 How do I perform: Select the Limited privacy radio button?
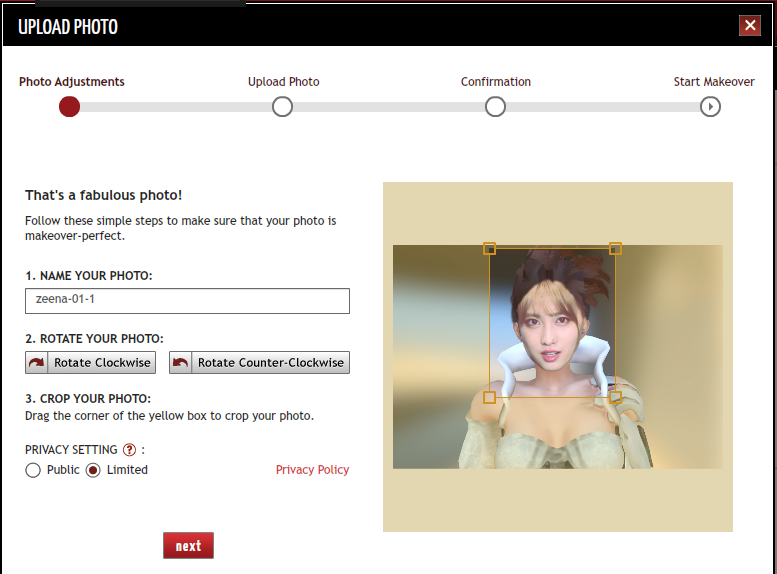point(93,470)
